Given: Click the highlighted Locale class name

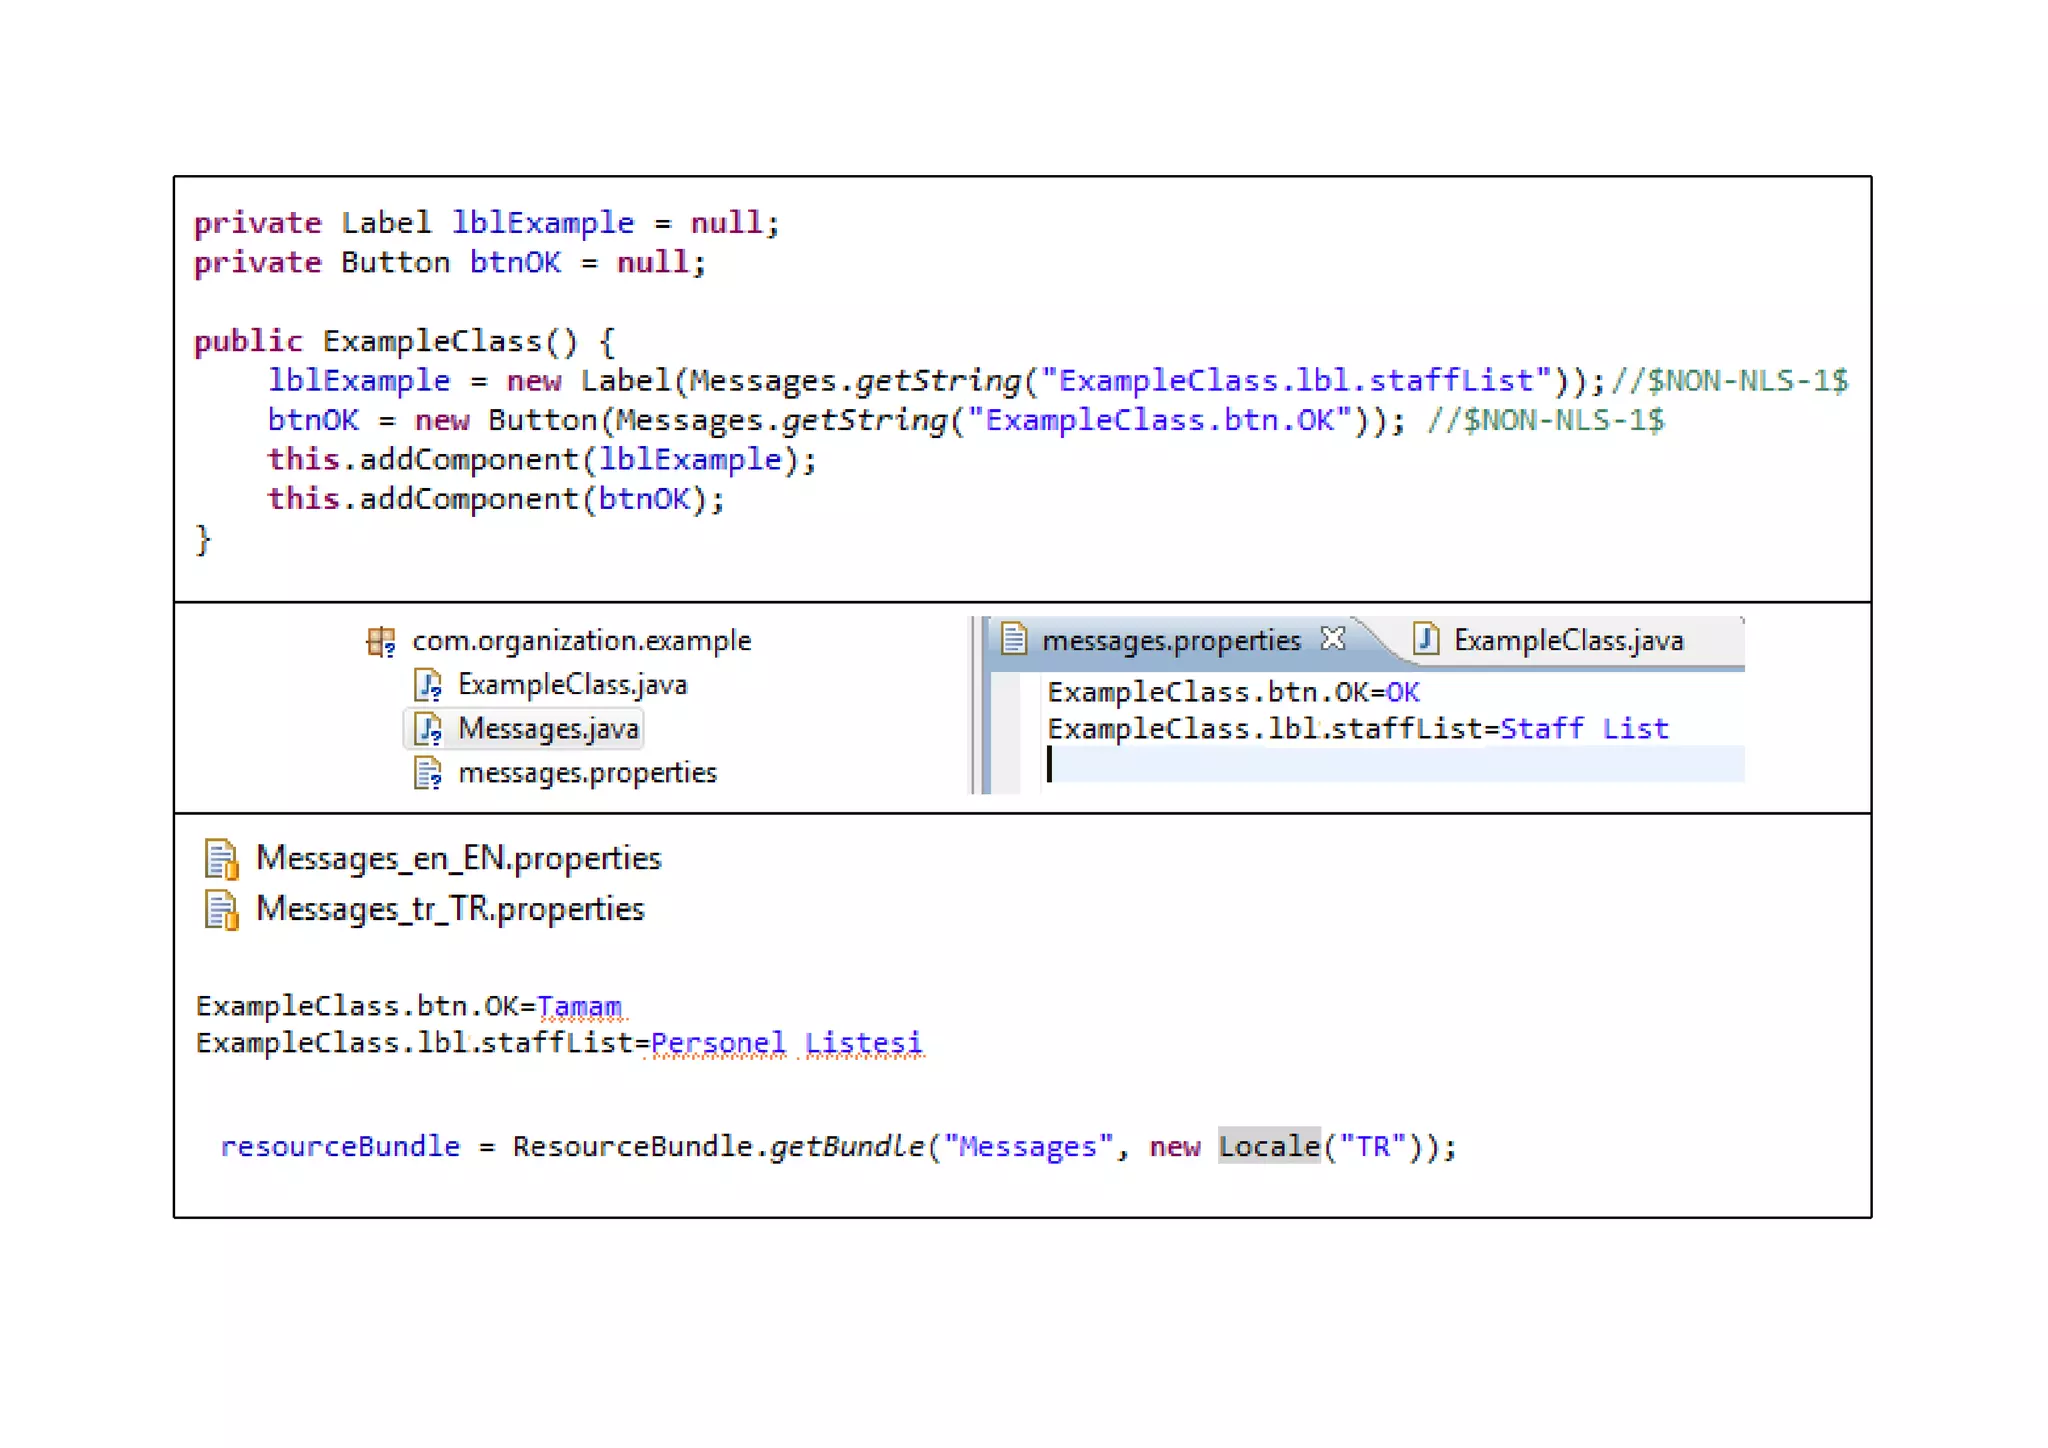Looking at the screenshot, I should point(1268,1146).
